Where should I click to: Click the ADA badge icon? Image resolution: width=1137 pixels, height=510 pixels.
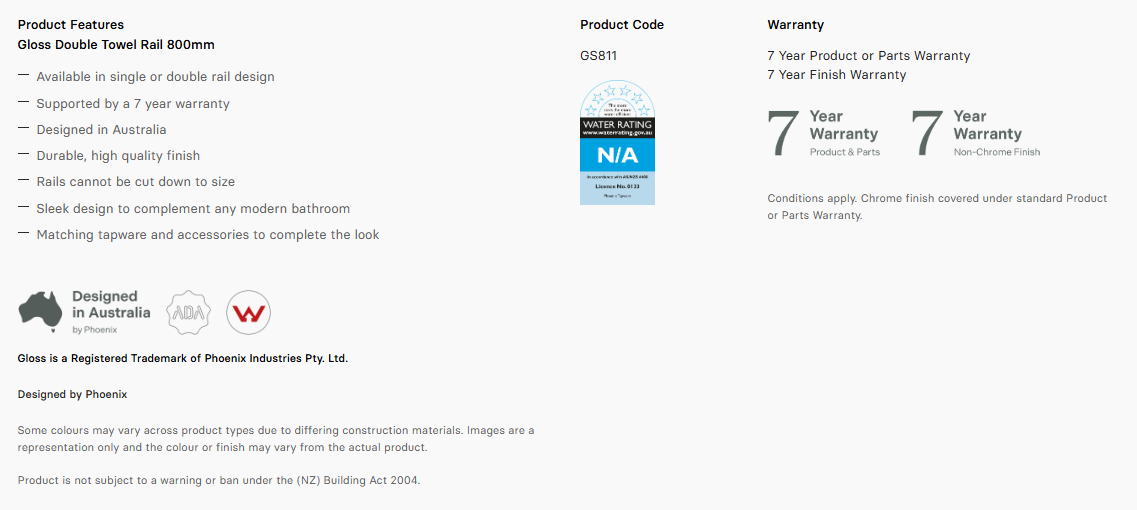(188, 312)
